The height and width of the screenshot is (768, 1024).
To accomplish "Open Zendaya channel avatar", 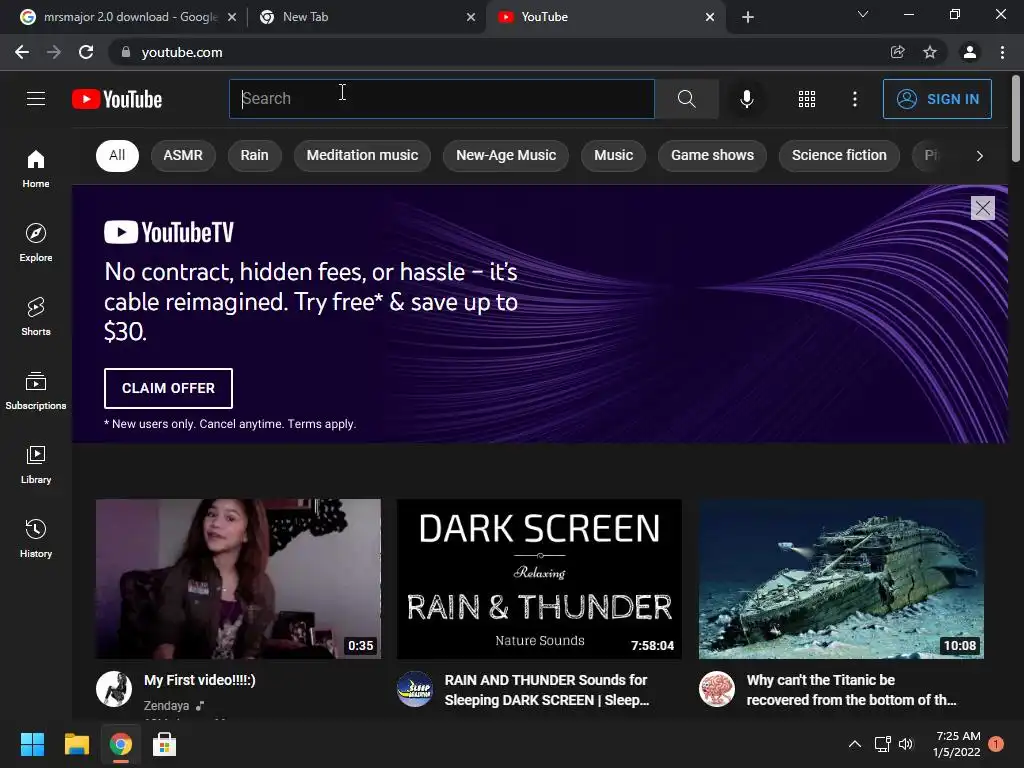I will click(114, 689).
